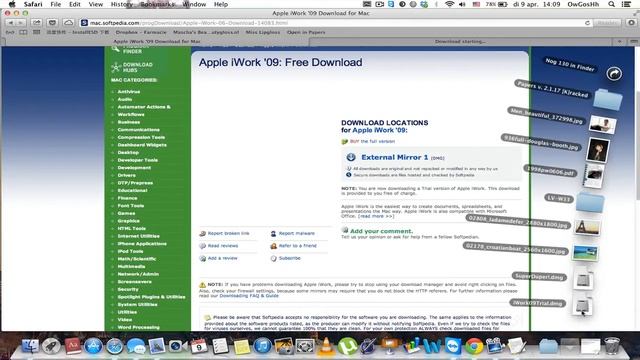Click the 'Subscribe' link
The image size is (640, 360).
[289, 258]
